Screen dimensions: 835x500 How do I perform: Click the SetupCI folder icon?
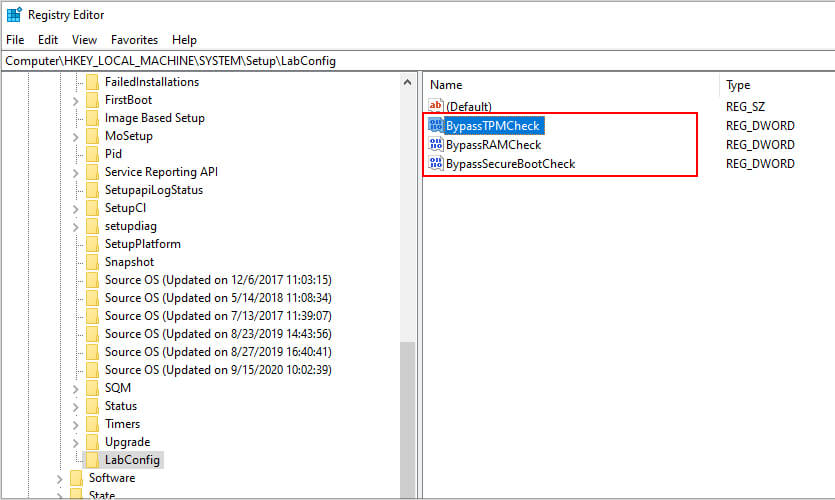click(92, 208)
